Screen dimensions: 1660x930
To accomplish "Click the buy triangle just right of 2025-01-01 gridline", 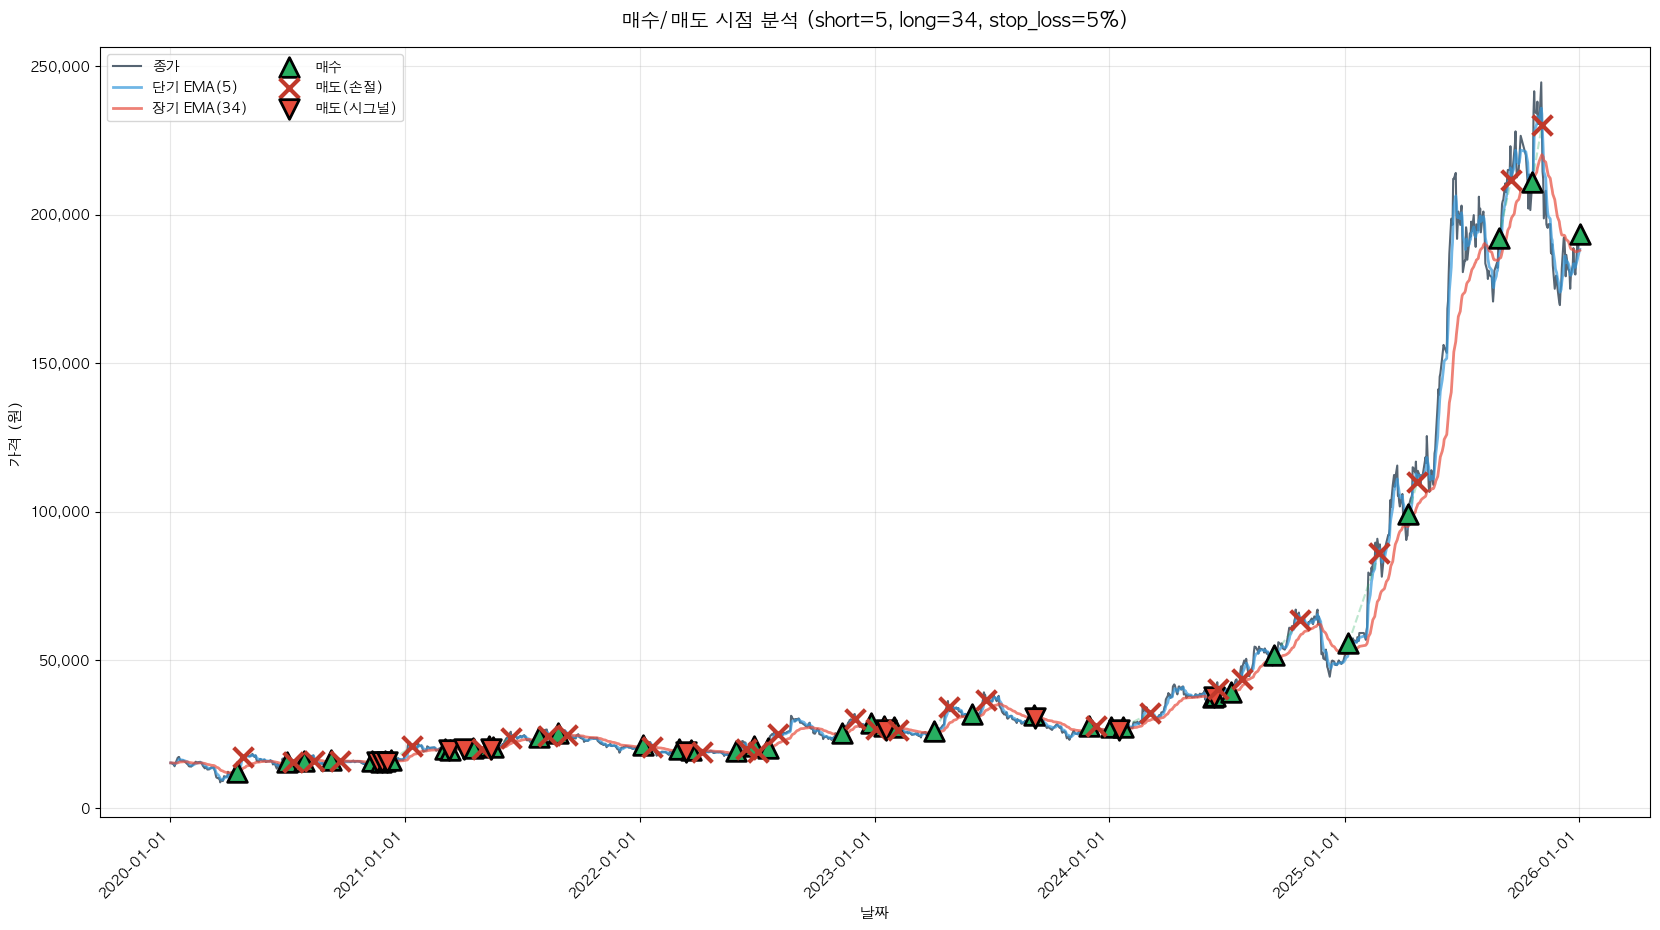I will tap(1348, 643).
